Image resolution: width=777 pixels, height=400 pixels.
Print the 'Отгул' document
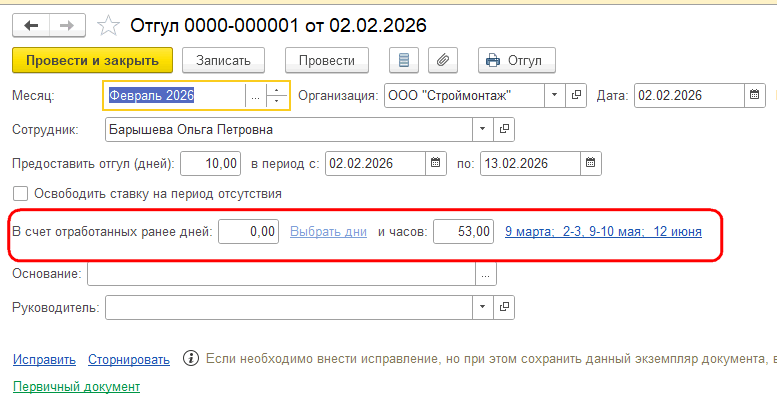point(516,60)
